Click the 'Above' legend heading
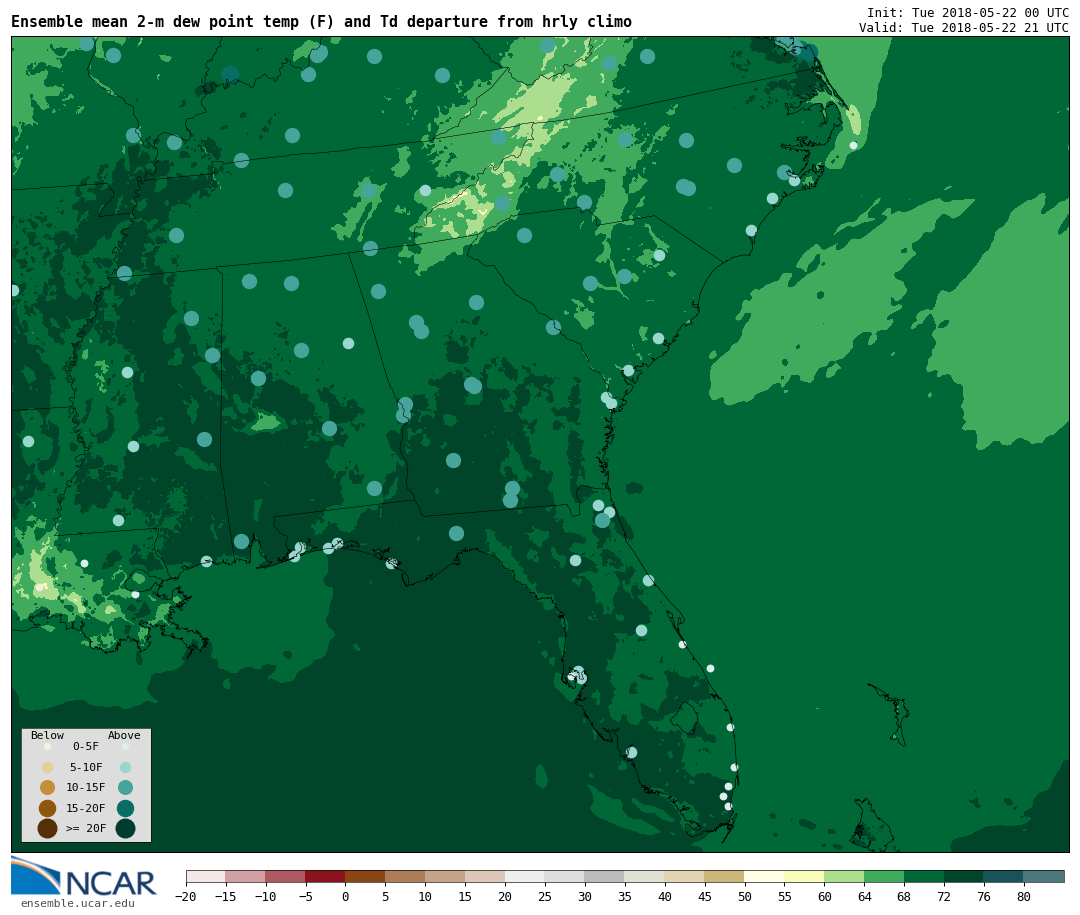 pyautogui.click(x=124, y=735)
